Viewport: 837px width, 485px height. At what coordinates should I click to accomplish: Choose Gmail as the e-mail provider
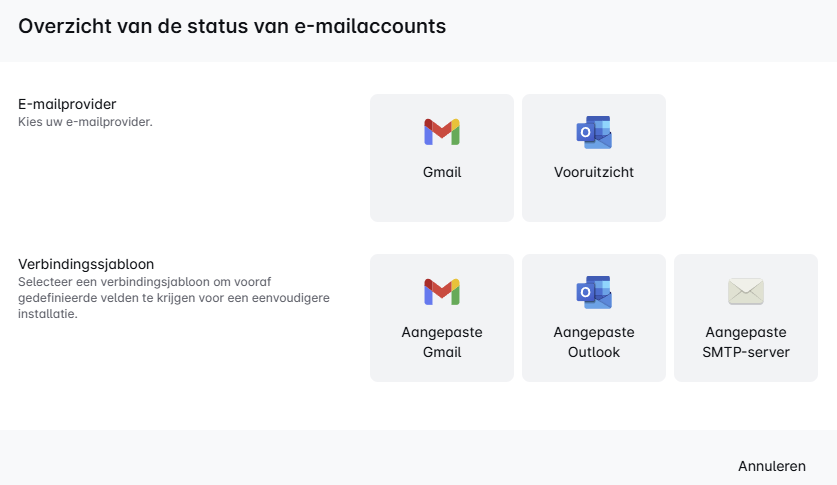point(441,158)
